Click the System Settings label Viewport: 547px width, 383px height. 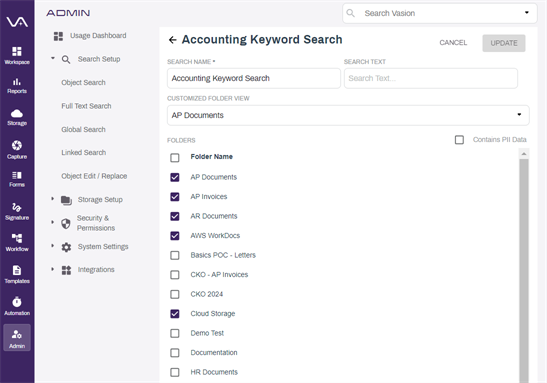click(103, 247)
